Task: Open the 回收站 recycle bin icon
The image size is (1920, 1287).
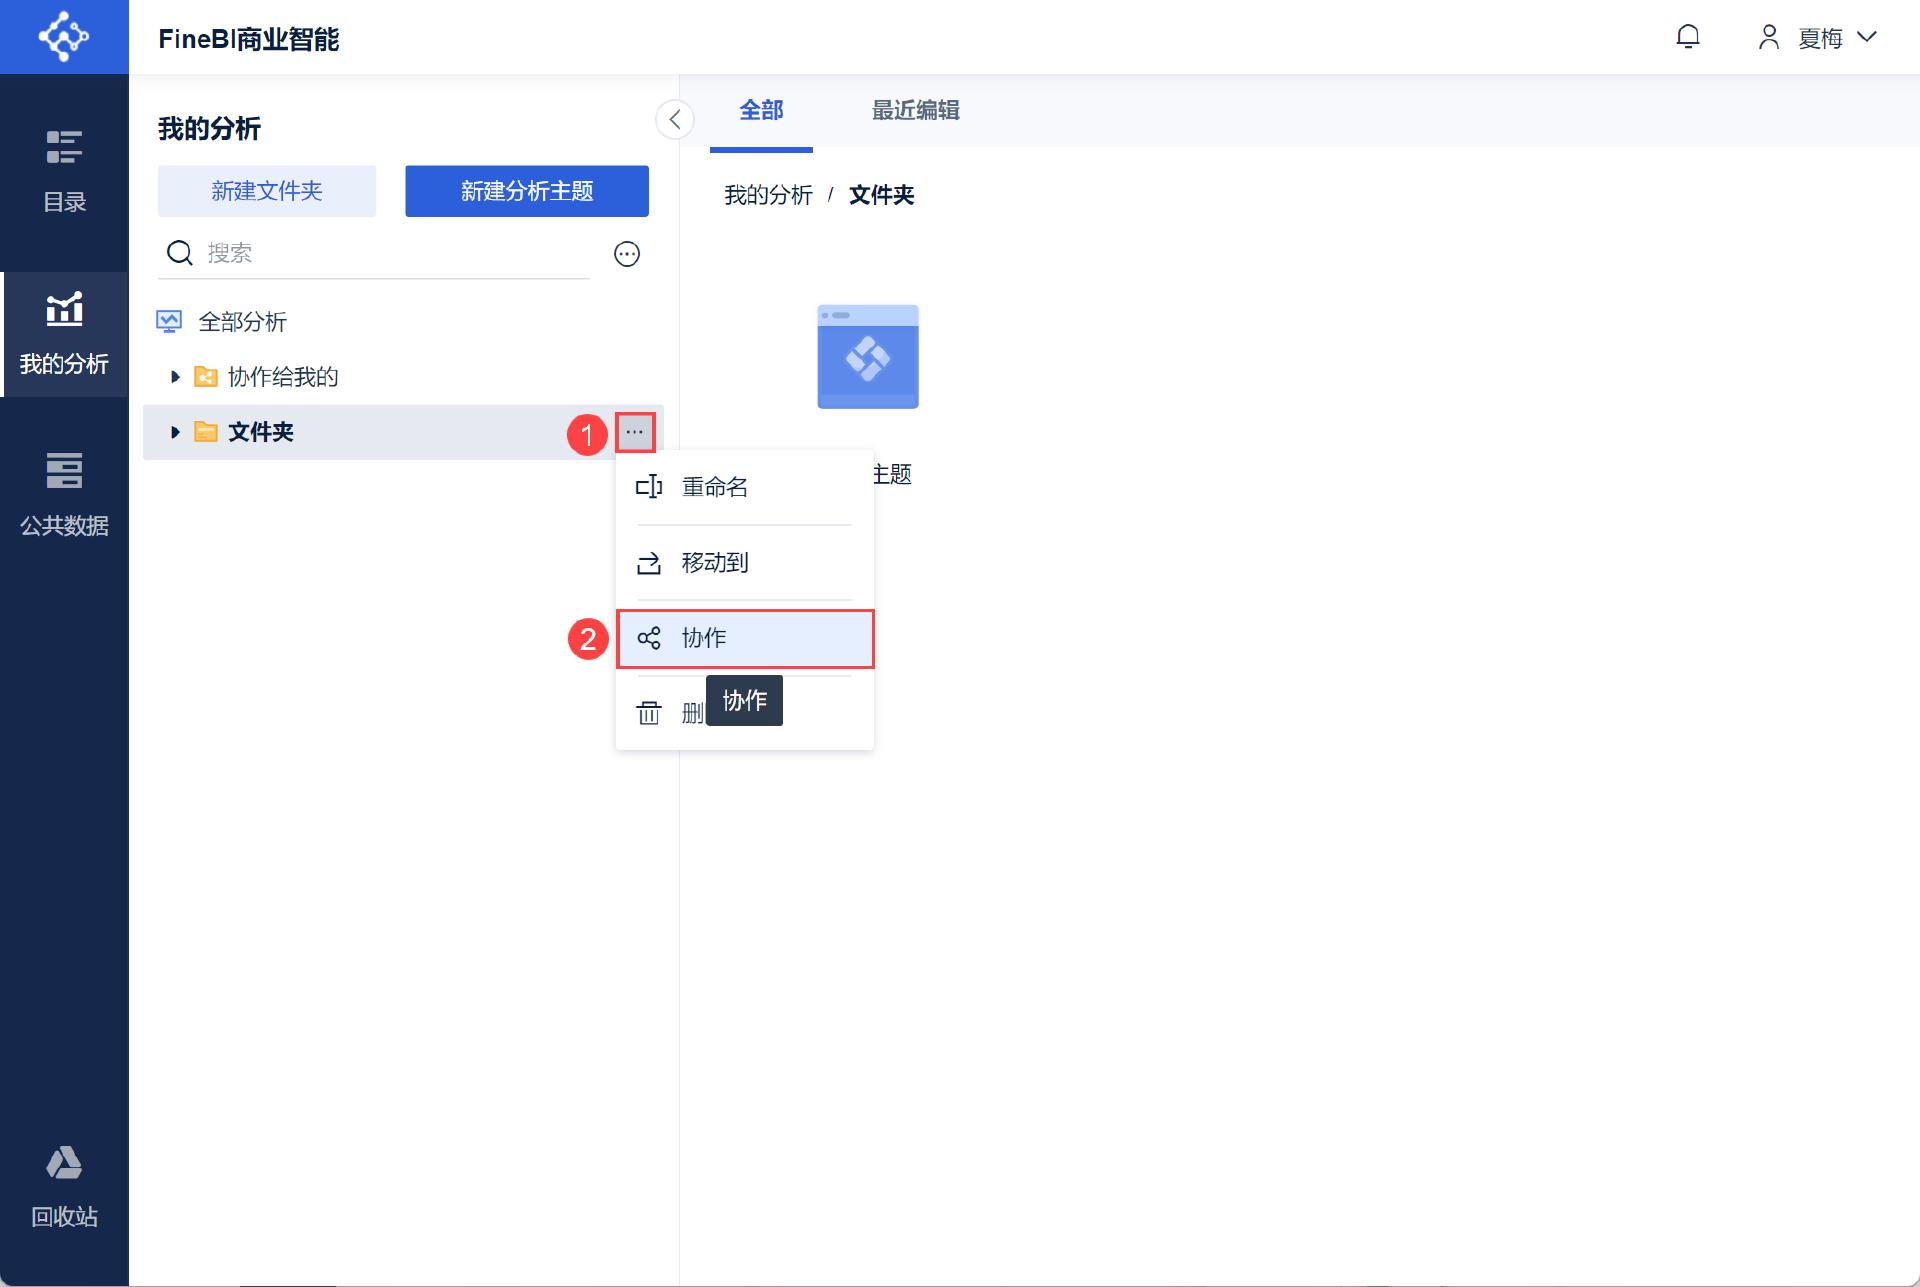Action: pos(63,1163)
